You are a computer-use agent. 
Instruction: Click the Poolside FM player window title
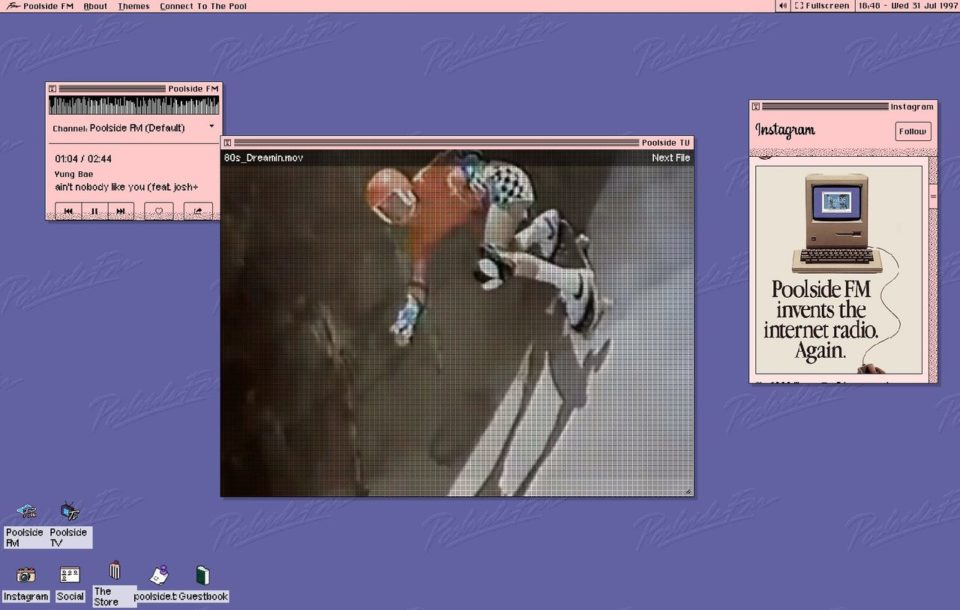[x=193, y=89]
